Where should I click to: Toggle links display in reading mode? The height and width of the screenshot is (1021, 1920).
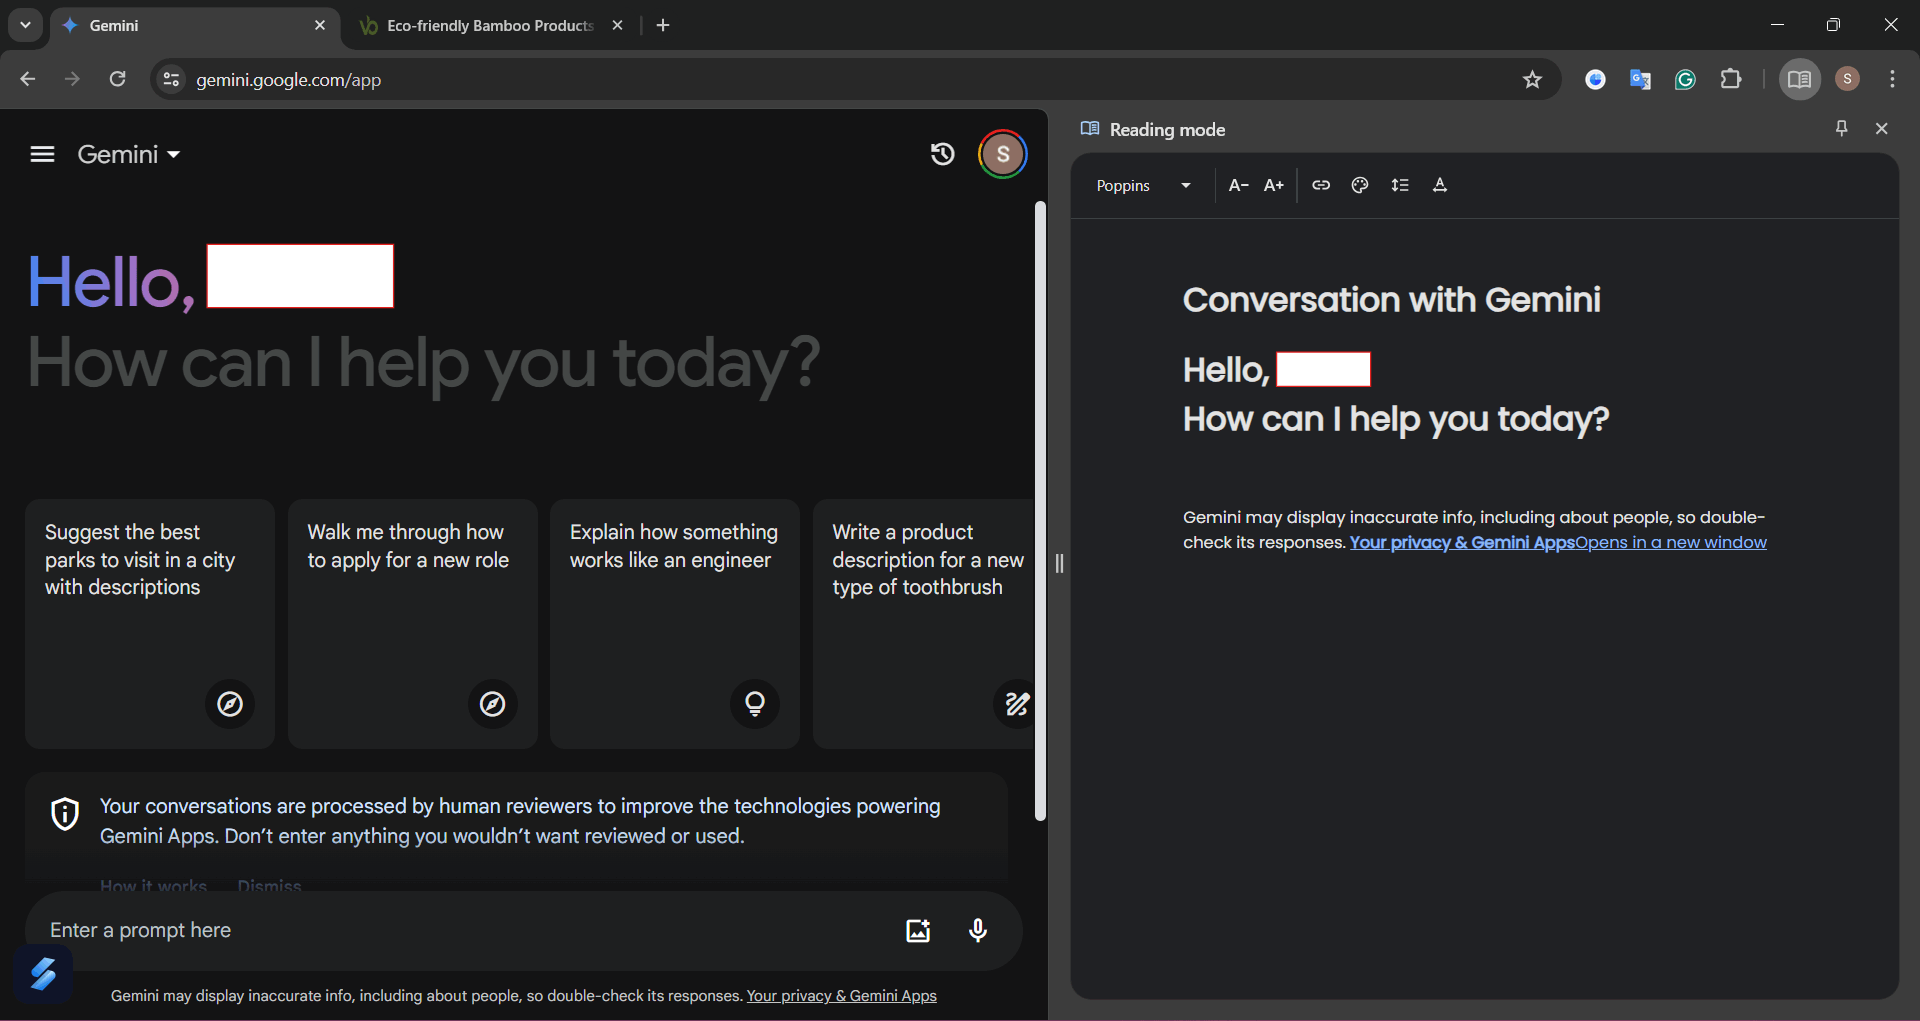tap(1321, 185)
